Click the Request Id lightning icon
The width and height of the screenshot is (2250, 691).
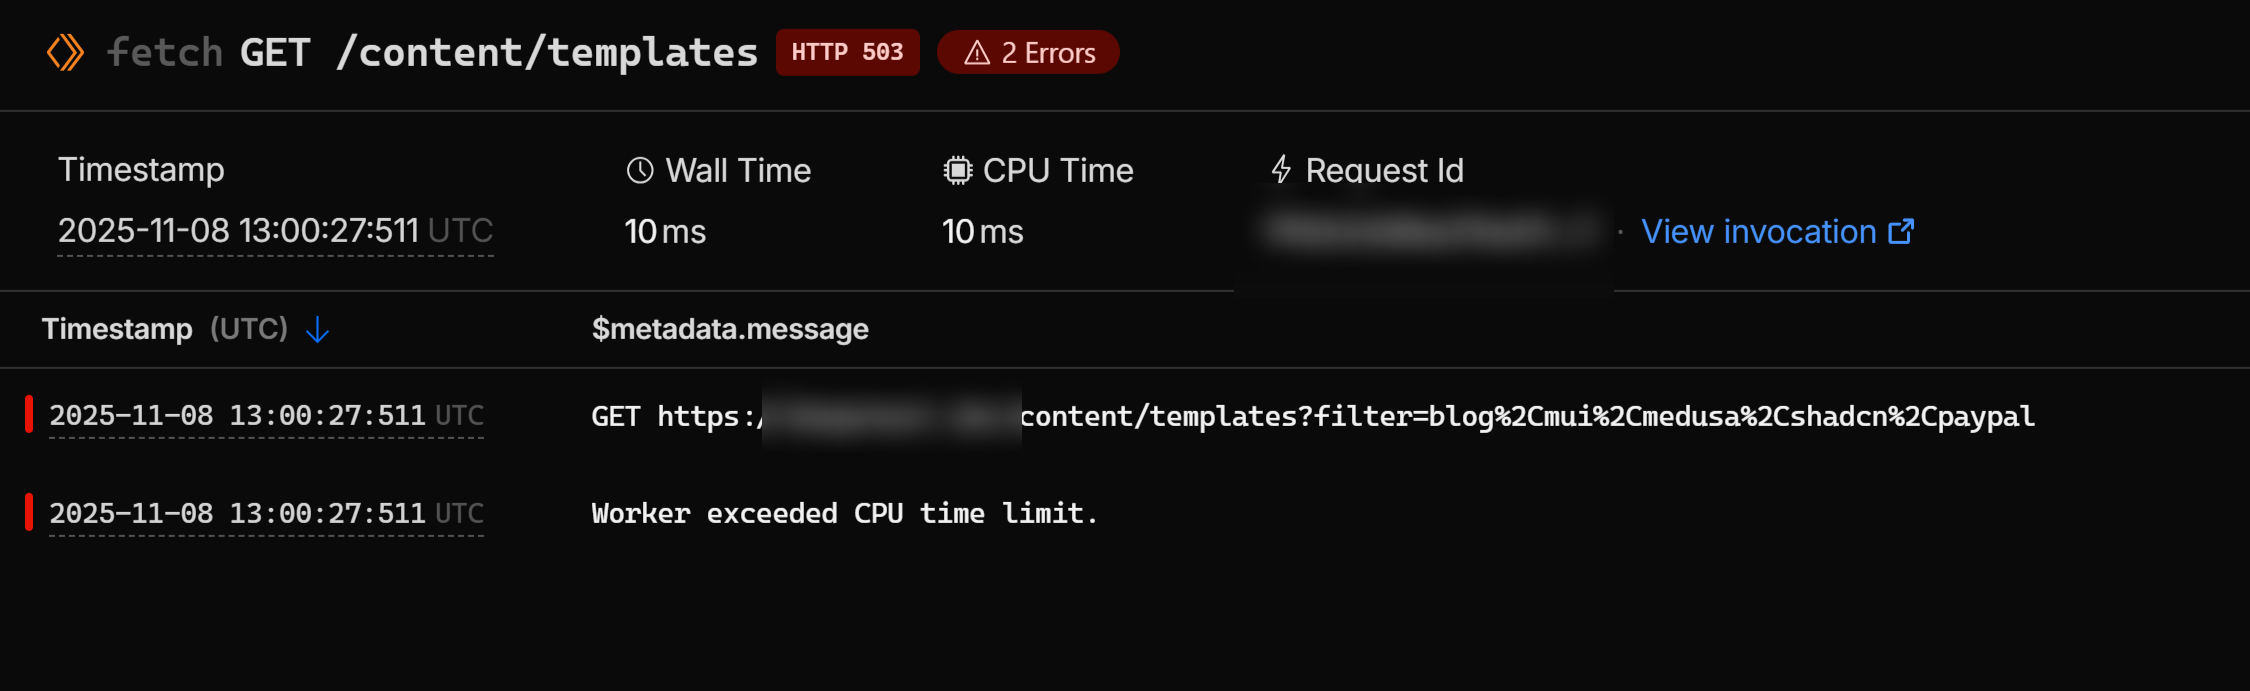(1281, 170)
